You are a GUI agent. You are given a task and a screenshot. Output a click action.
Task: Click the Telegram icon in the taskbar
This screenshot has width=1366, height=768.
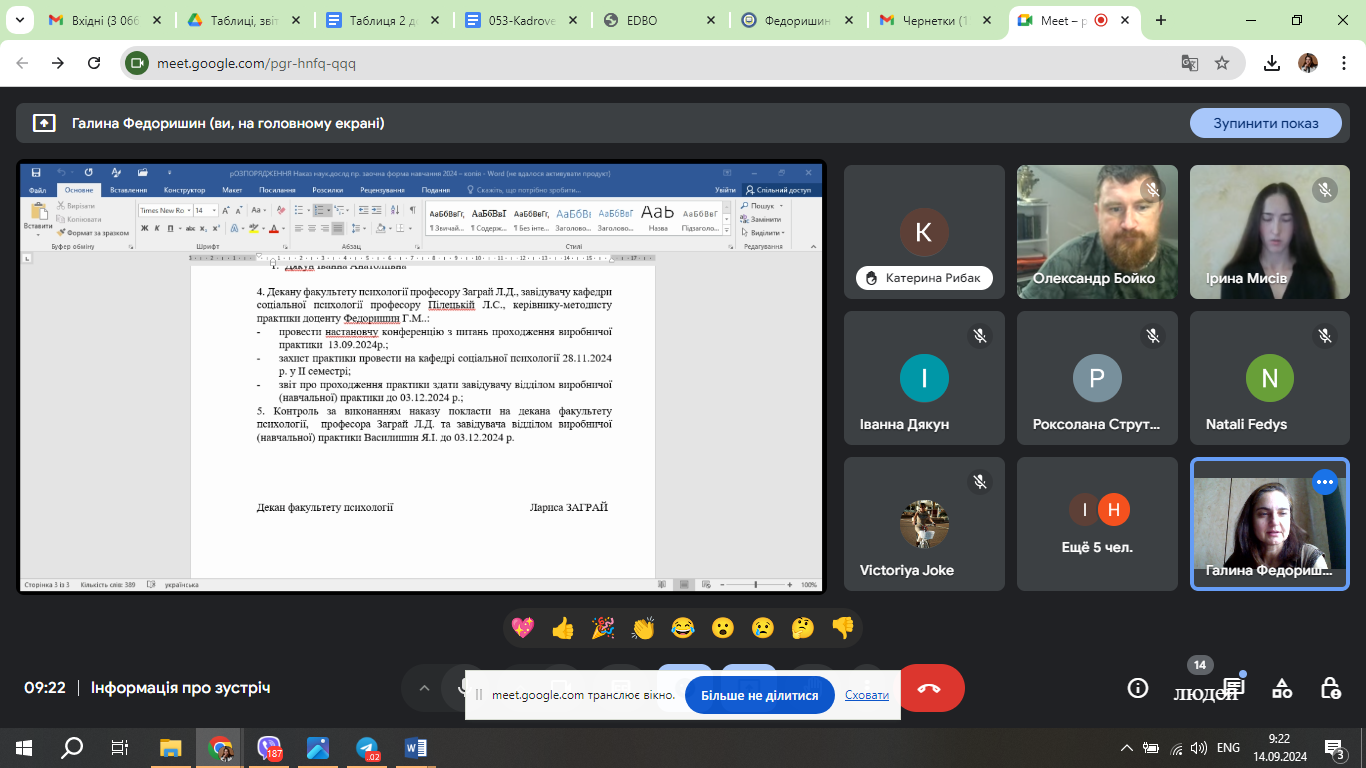(367, 748)
